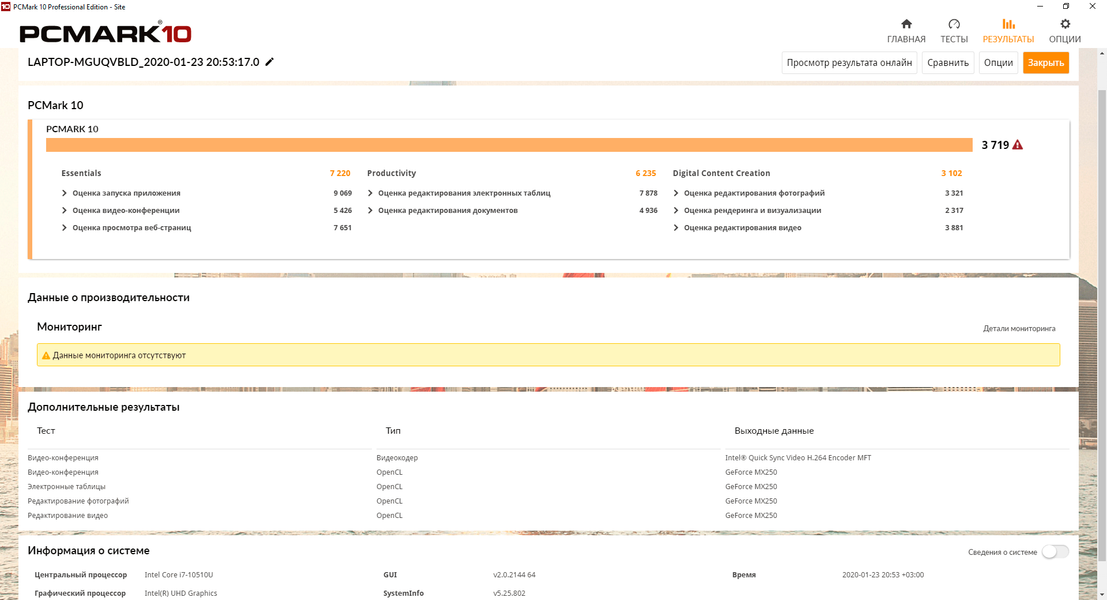
Task: Expand Оценка редактирования видео row
Action: [676, 228]
